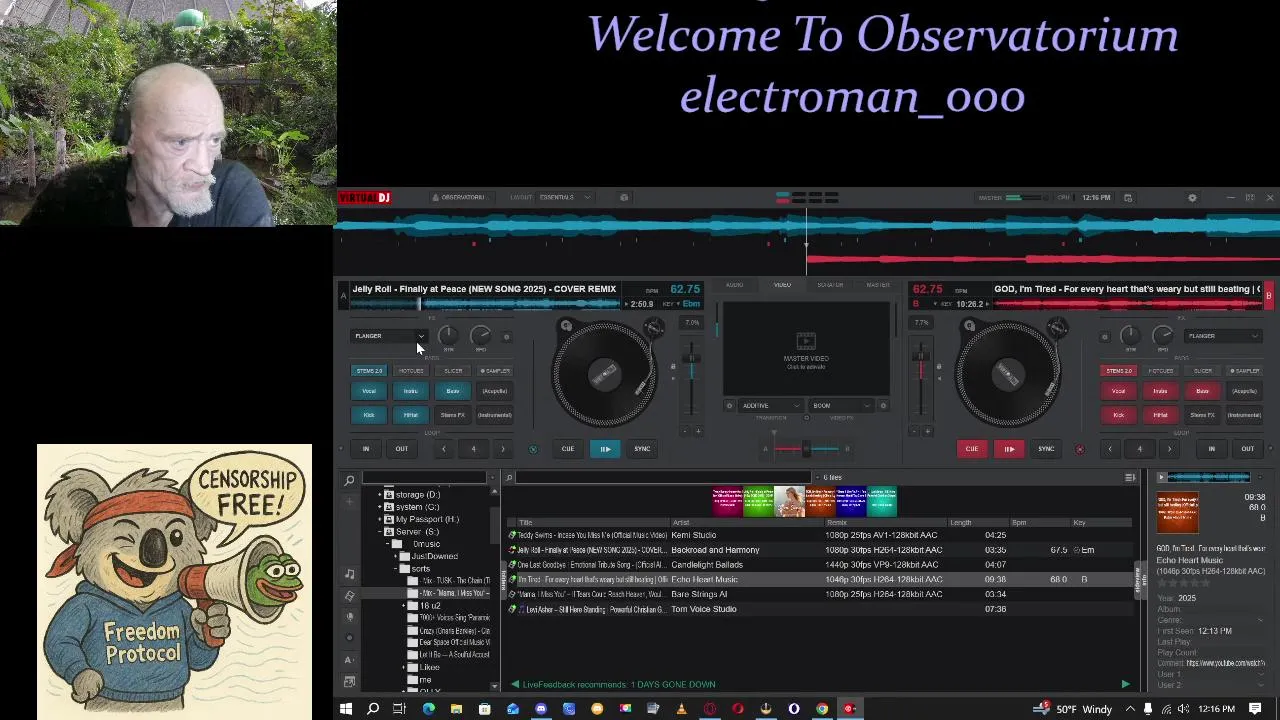Expand storage (D:) drive tree node
1280x720 pixels.
379,495
